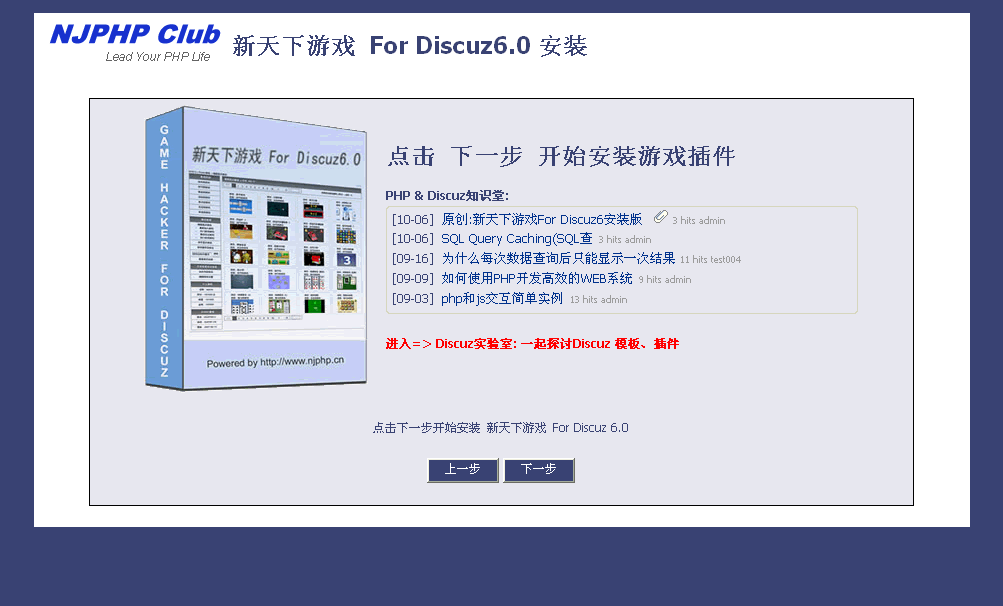1003x606 pixels.
Task: Click the NJPHP Club logo
Action: pos(135,43)
